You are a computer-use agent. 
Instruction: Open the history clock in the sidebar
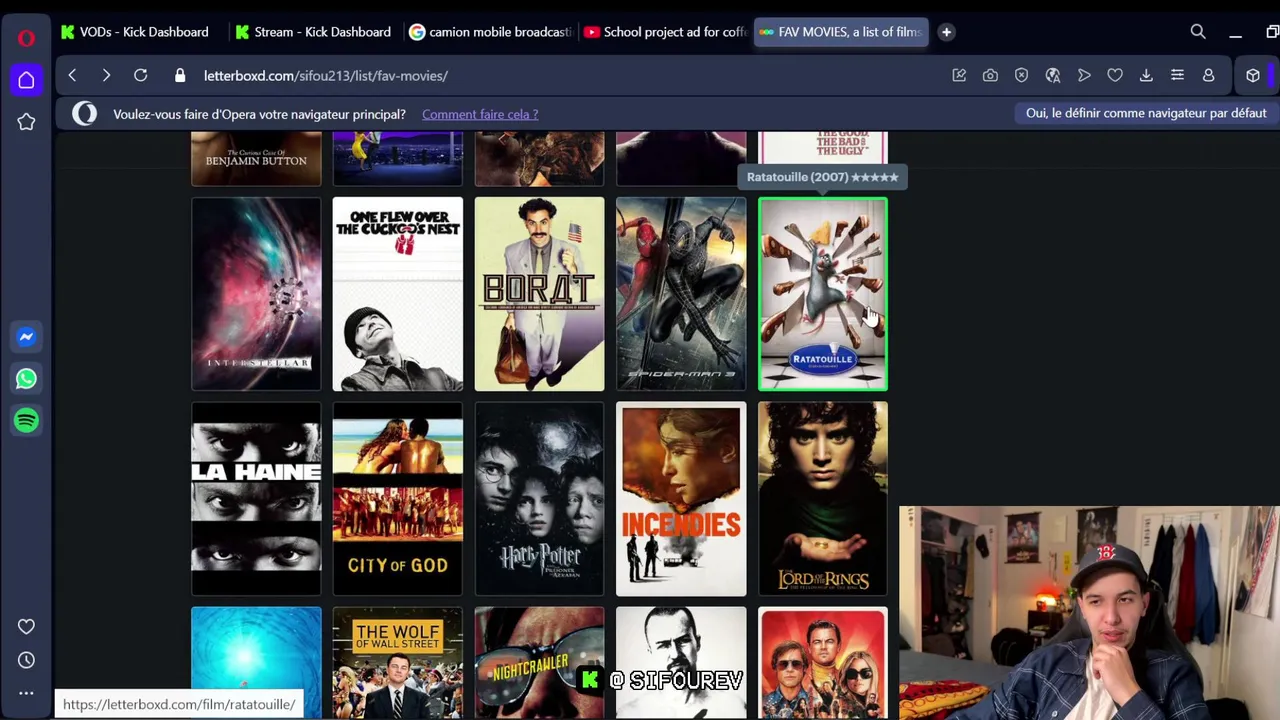(26, 660)
